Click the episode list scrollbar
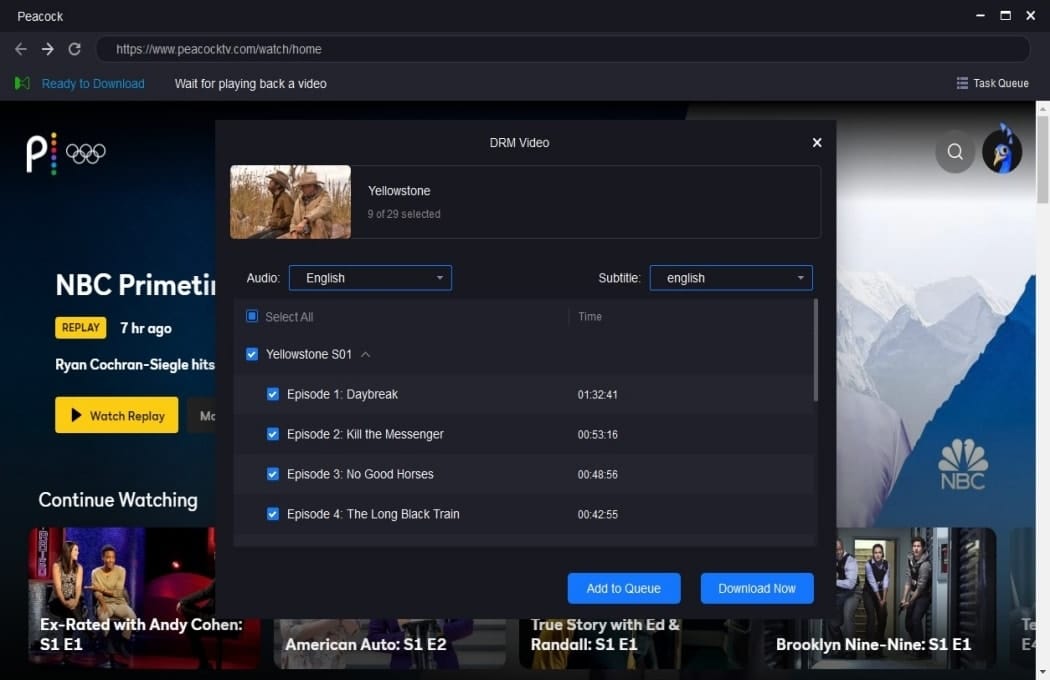Image resolution: width=1050 pixels, height=680 pixels. click(x=816, y=350)
